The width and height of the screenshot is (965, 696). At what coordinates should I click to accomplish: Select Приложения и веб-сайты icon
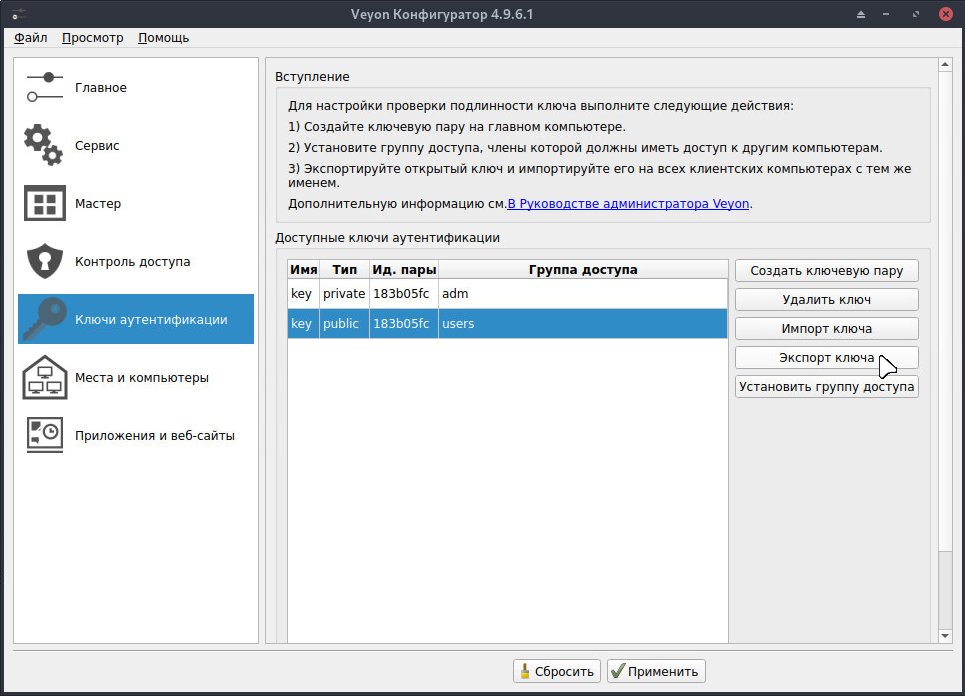pos(45,435)
